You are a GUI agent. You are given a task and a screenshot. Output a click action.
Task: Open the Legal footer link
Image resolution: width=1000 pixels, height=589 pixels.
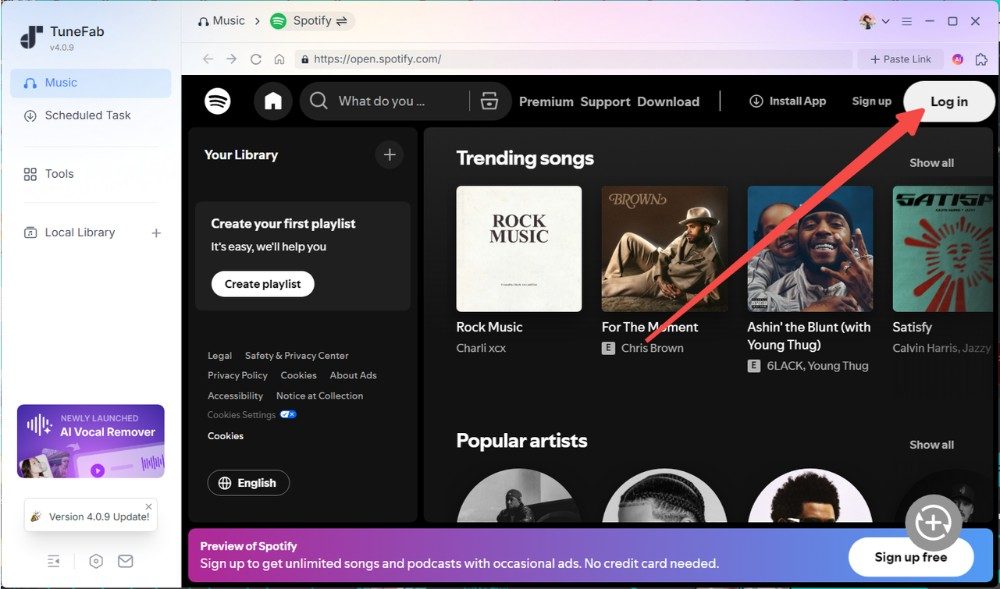(x=219, y=356)
